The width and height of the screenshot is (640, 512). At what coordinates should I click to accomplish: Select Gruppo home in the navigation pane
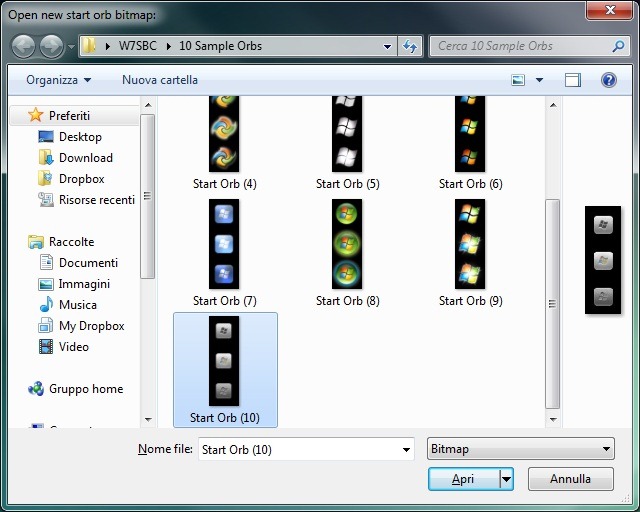86,389
